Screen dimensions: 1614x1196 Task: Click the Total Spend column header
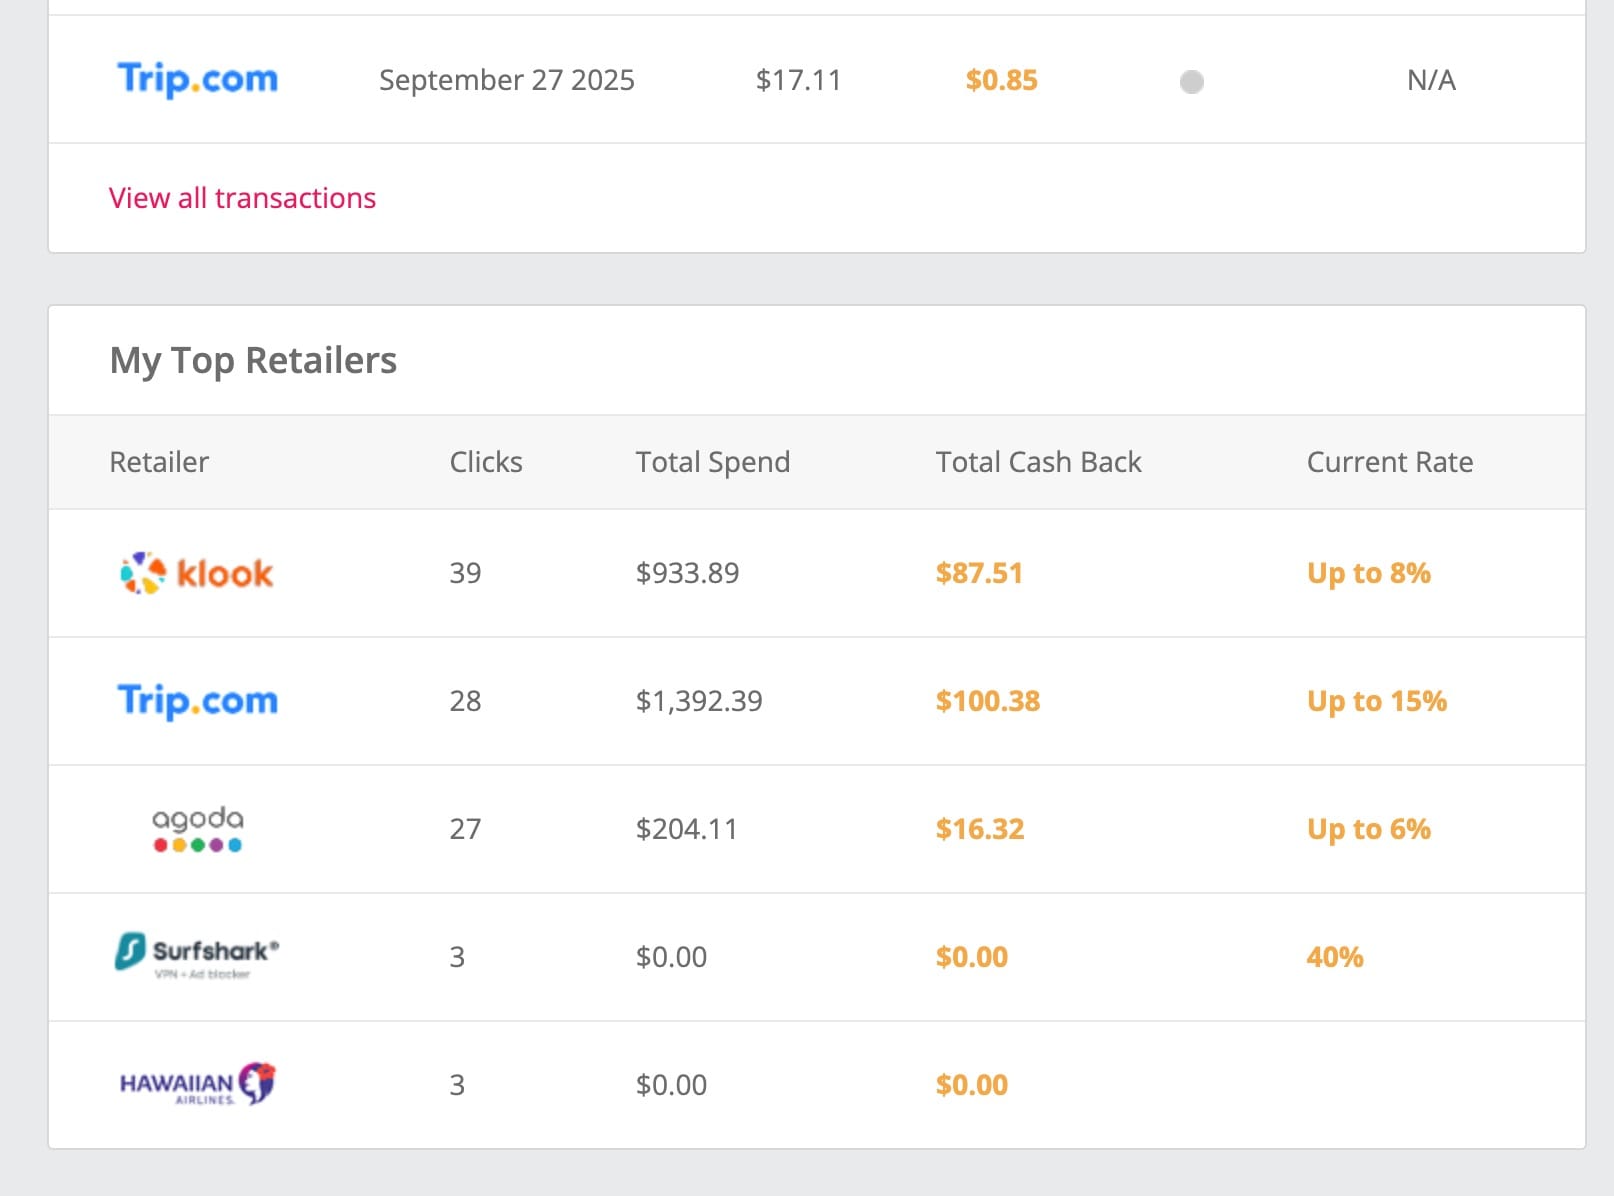(713, 462)
